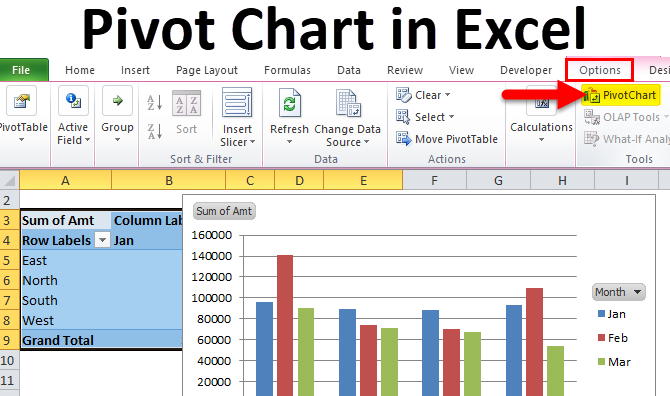Switch to the Review tab

[405, 70]
